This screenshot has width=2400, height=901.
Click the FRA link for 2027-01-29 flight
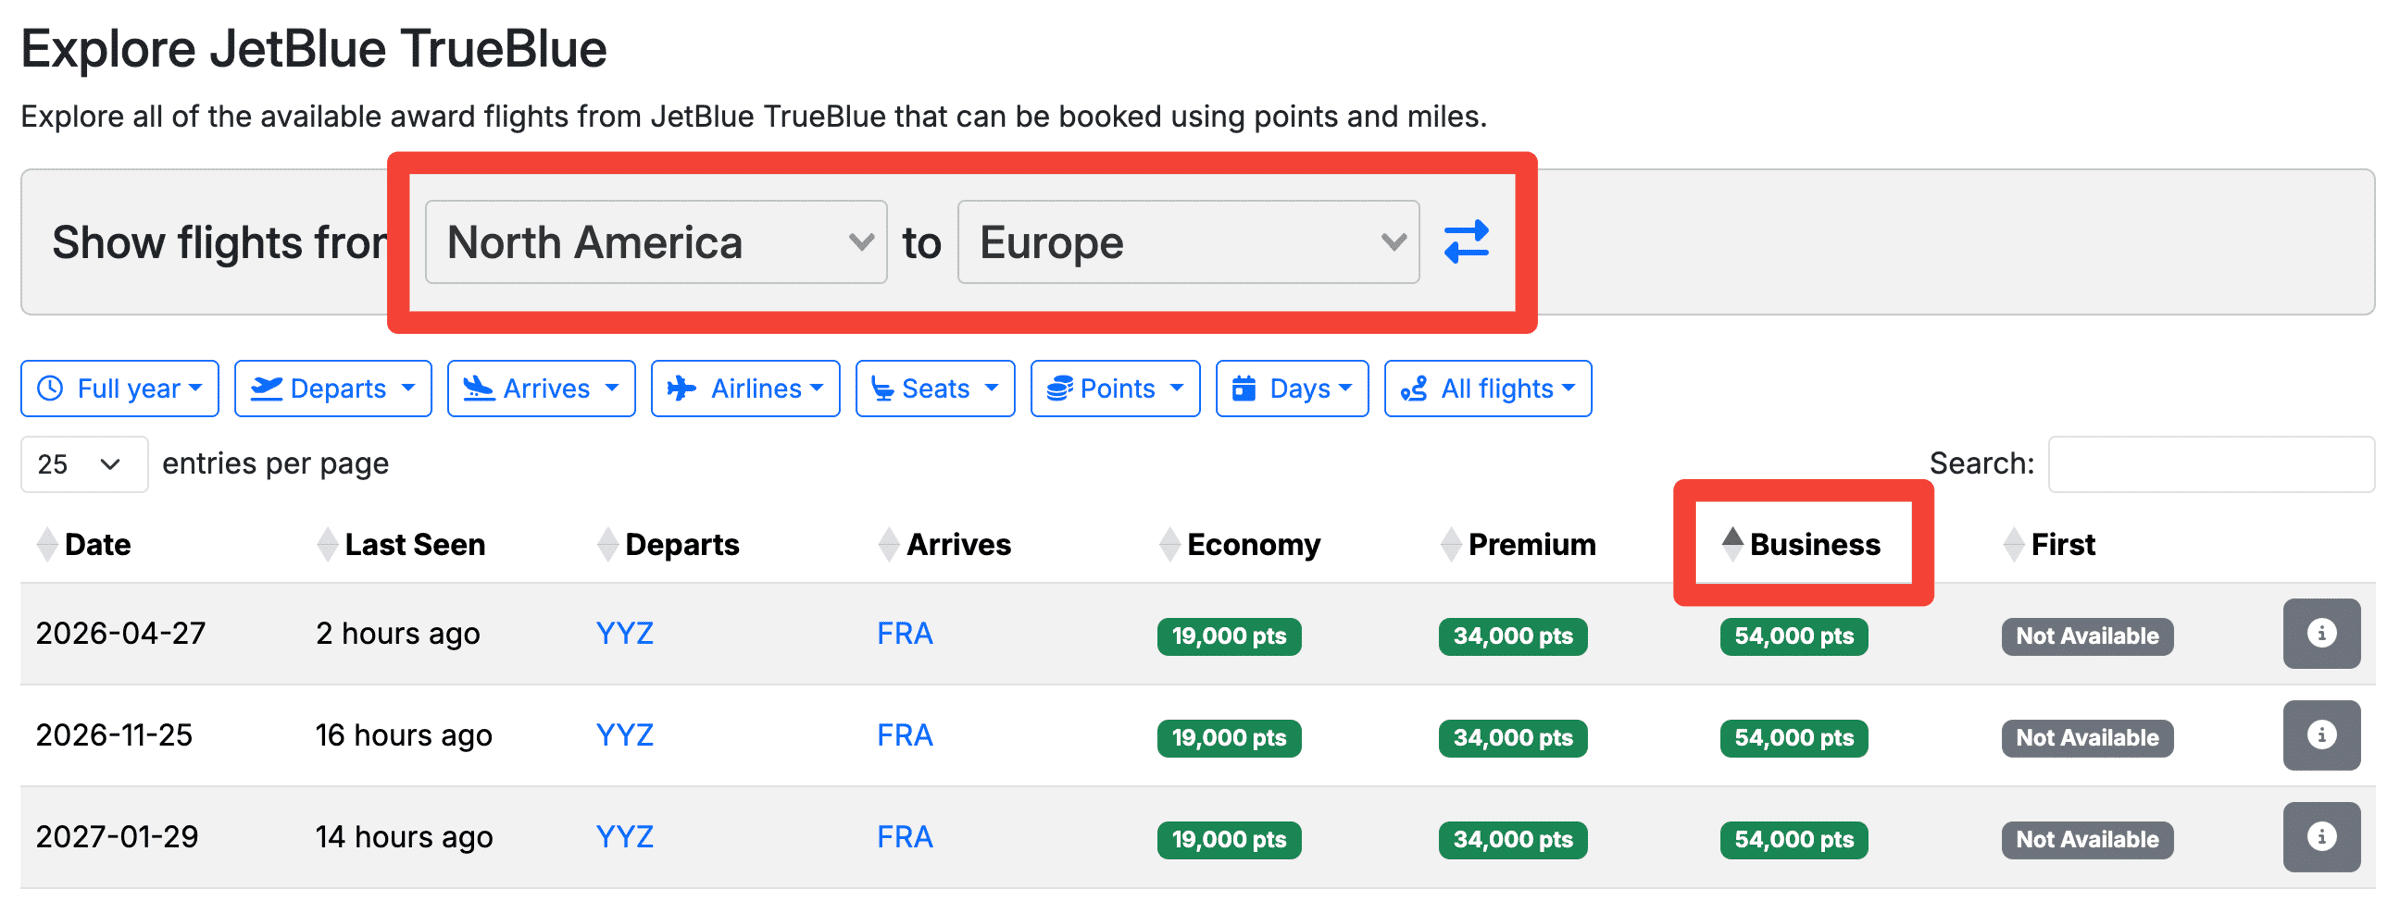[x=904, y=837]
